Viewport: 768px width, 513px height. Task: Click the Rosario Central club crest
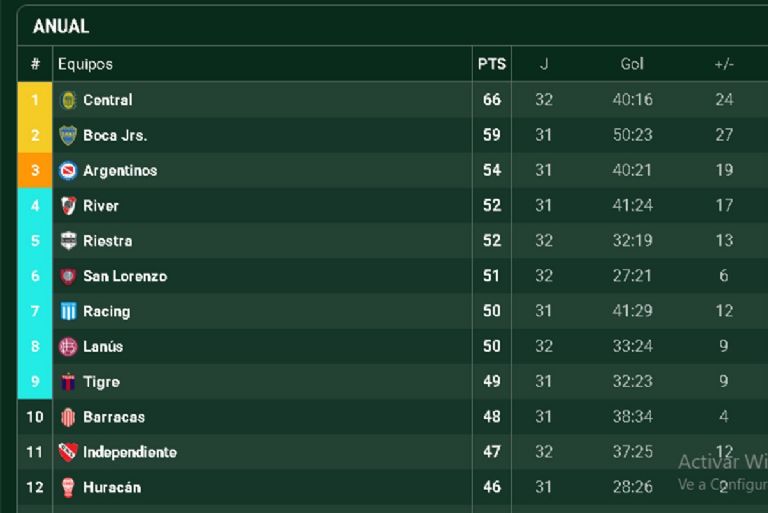point(68,100)
